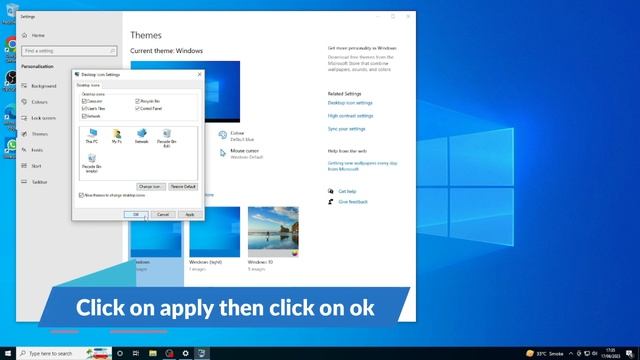The image size is (640, 360).
Task: Toggle Allow themes to change desktop icons
Action: [81, 195]
